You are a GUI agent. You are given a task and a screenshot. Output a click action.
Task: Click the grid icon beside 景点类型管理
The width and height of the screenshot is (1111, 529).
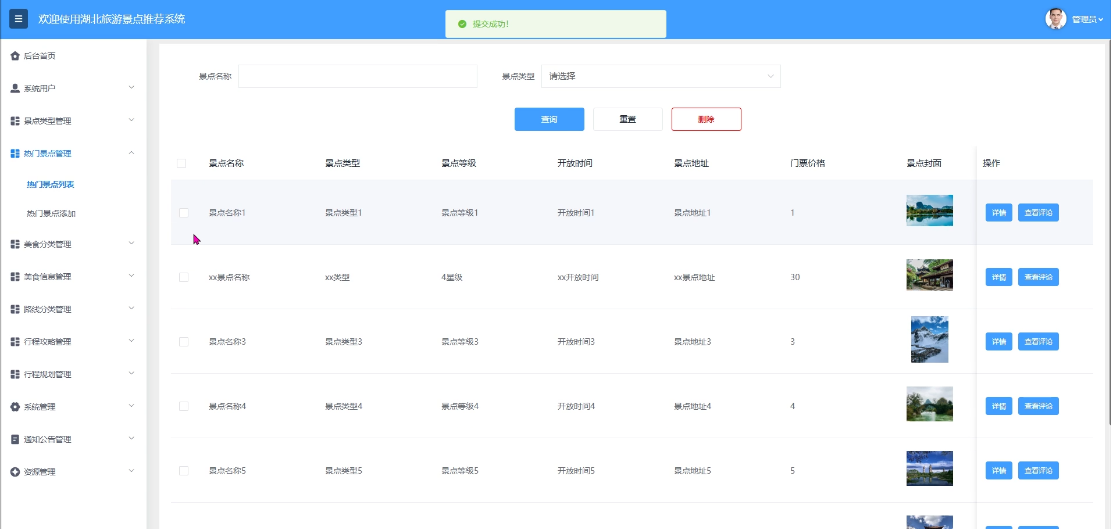click(x=15, y=121)
